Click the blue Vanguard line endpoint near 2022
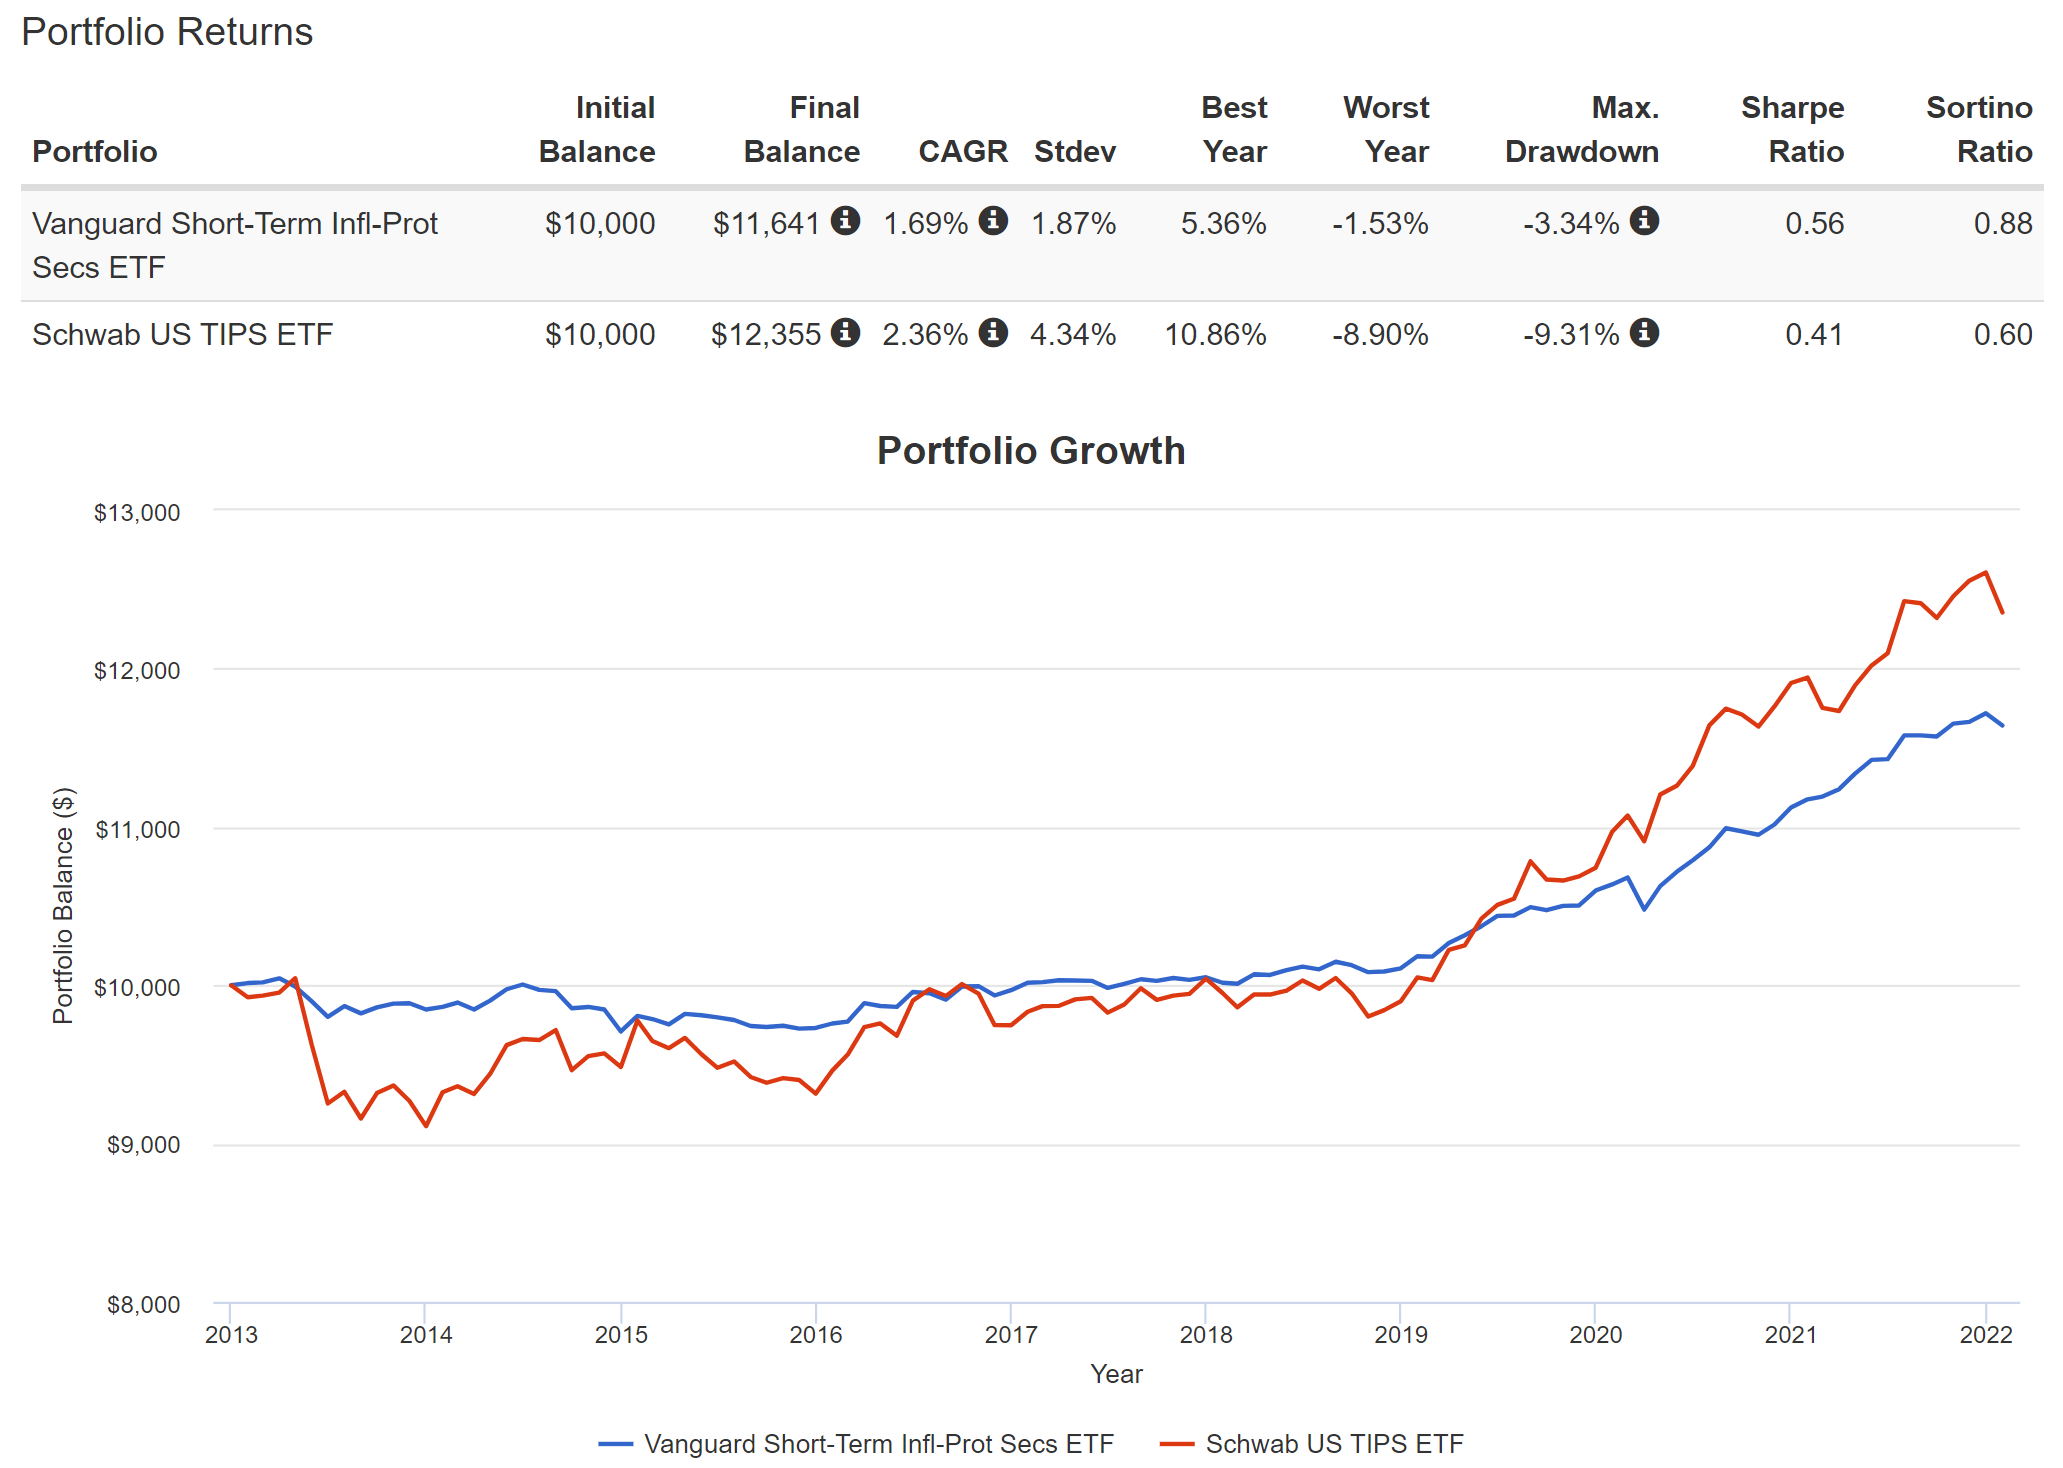 pos(2002,725)
